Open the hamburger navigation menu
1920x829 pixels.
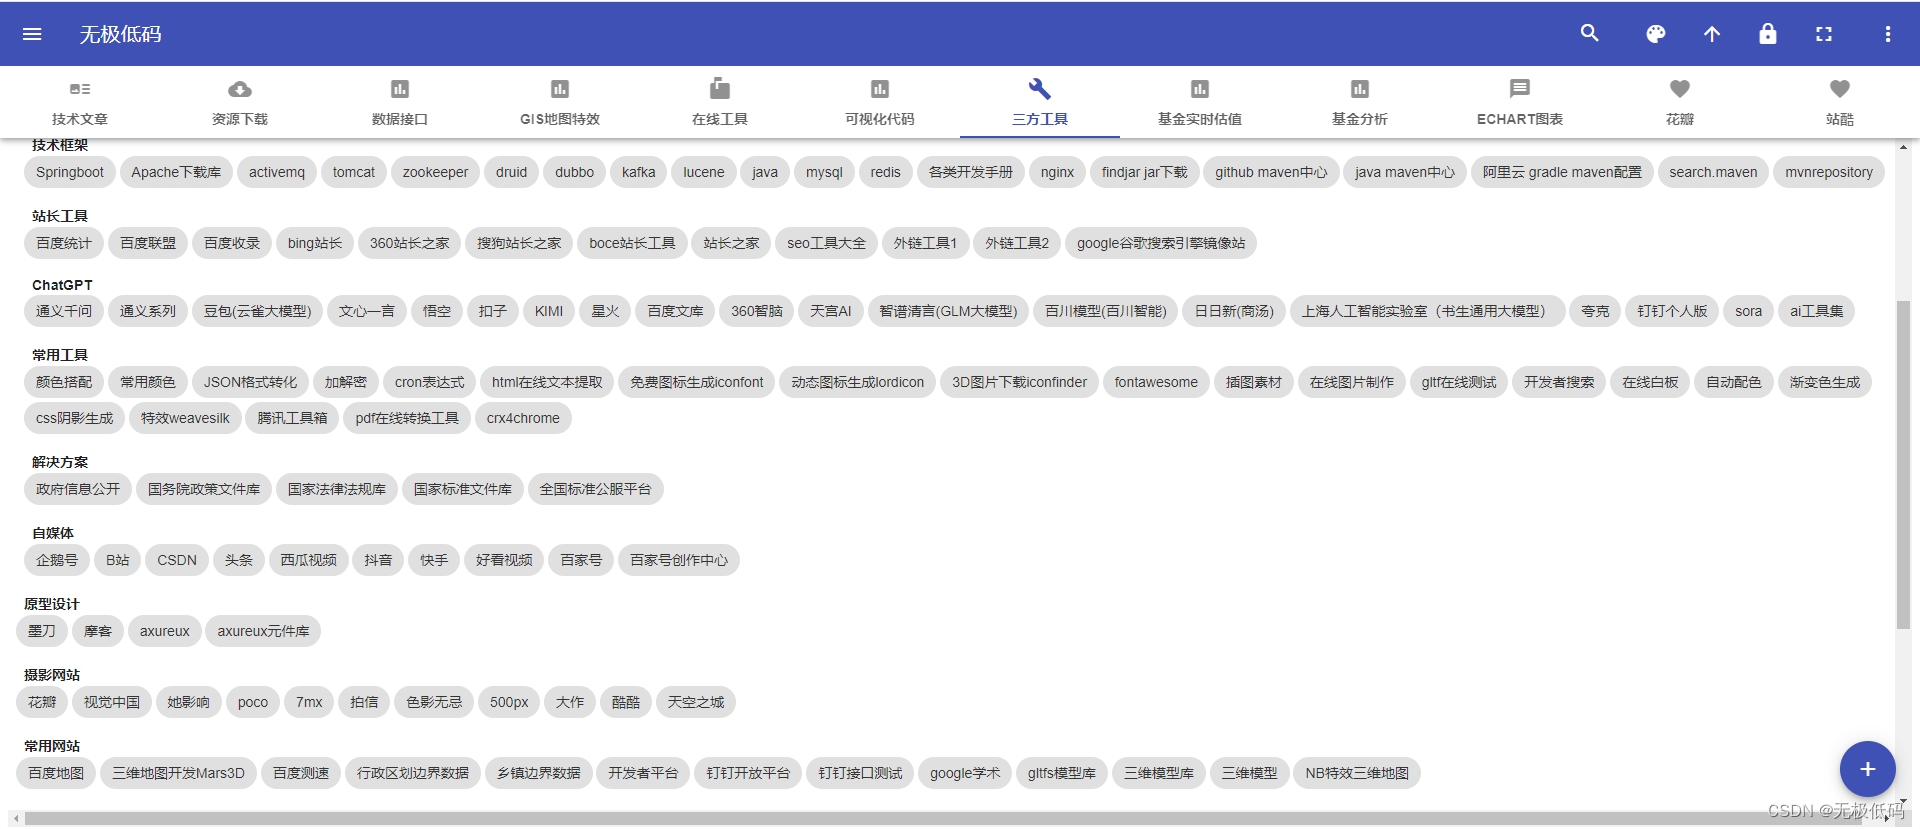click(x=32, y=34)
